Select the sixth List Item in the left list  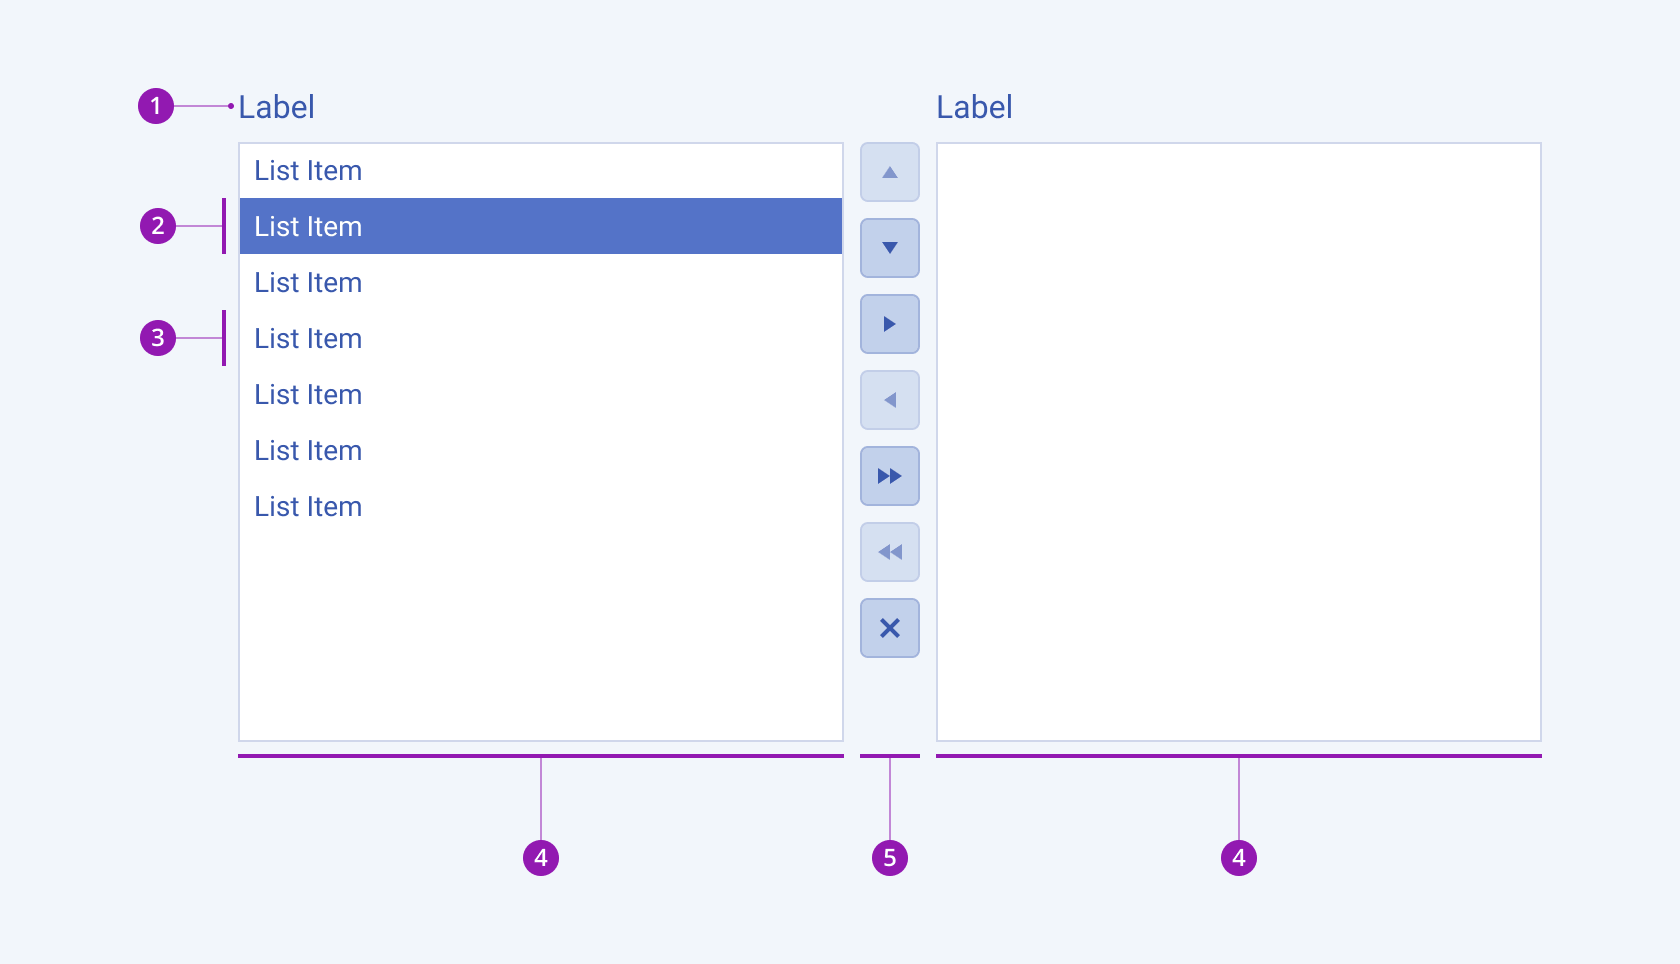(308, 451)
